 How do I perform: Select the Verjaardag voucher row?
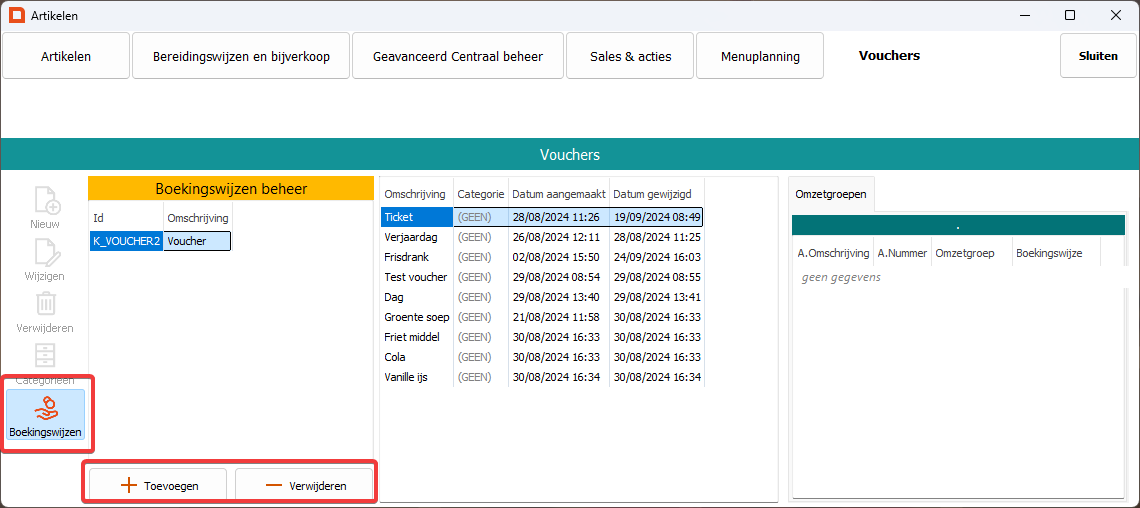click(406, 237)
